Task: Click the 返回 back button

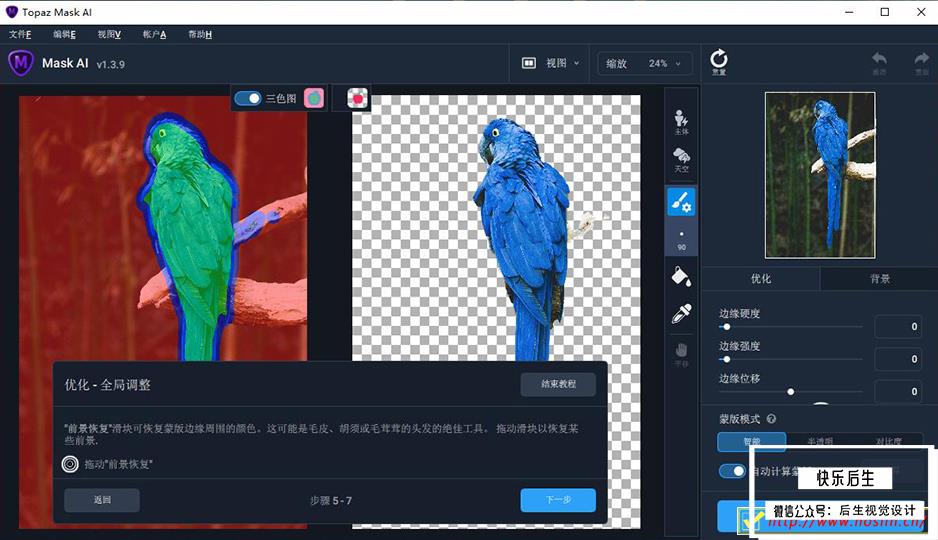Action: coord(102,500)
